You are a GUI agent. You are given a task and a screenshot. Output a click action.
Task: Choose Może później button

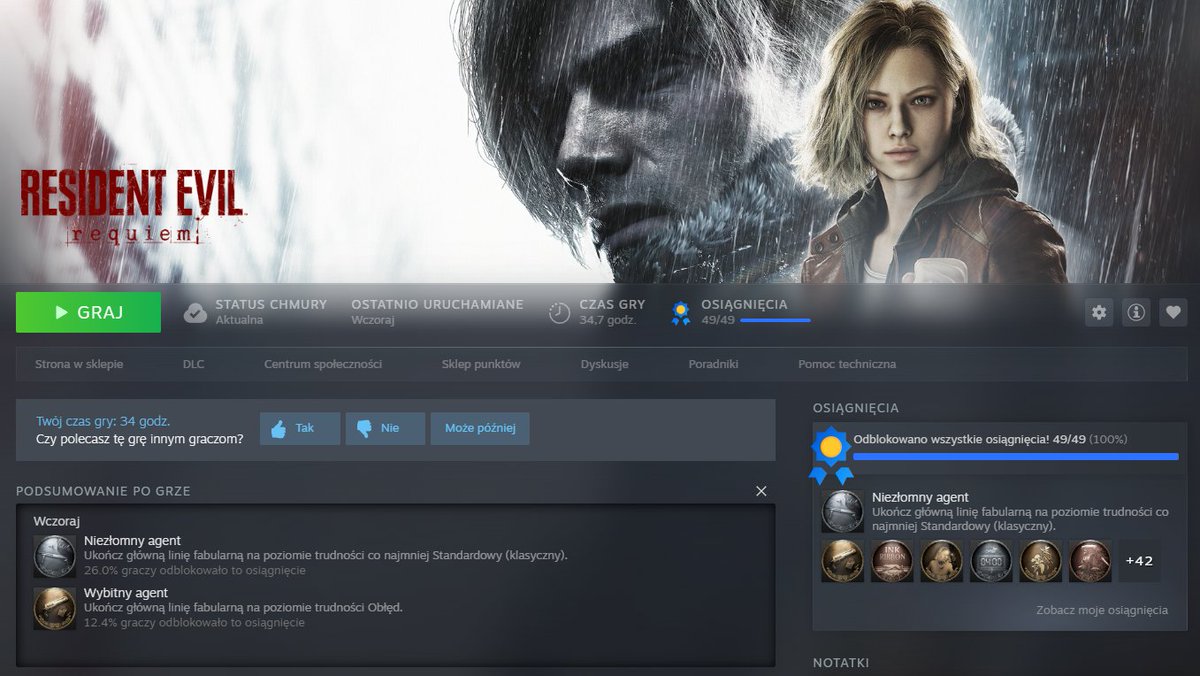click(480, 428)
